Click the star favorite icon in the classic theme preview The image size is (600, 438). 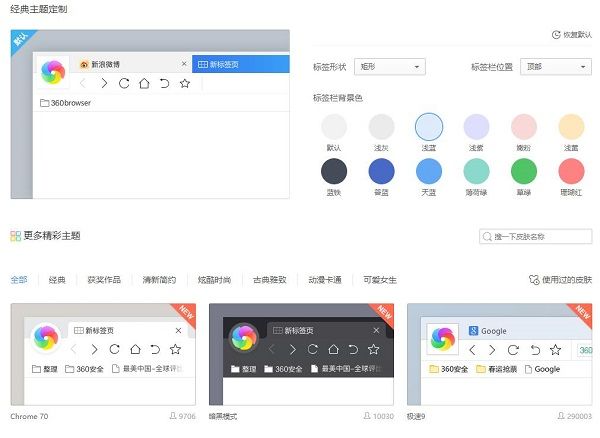pyautogui.click(x=185, y=83)
